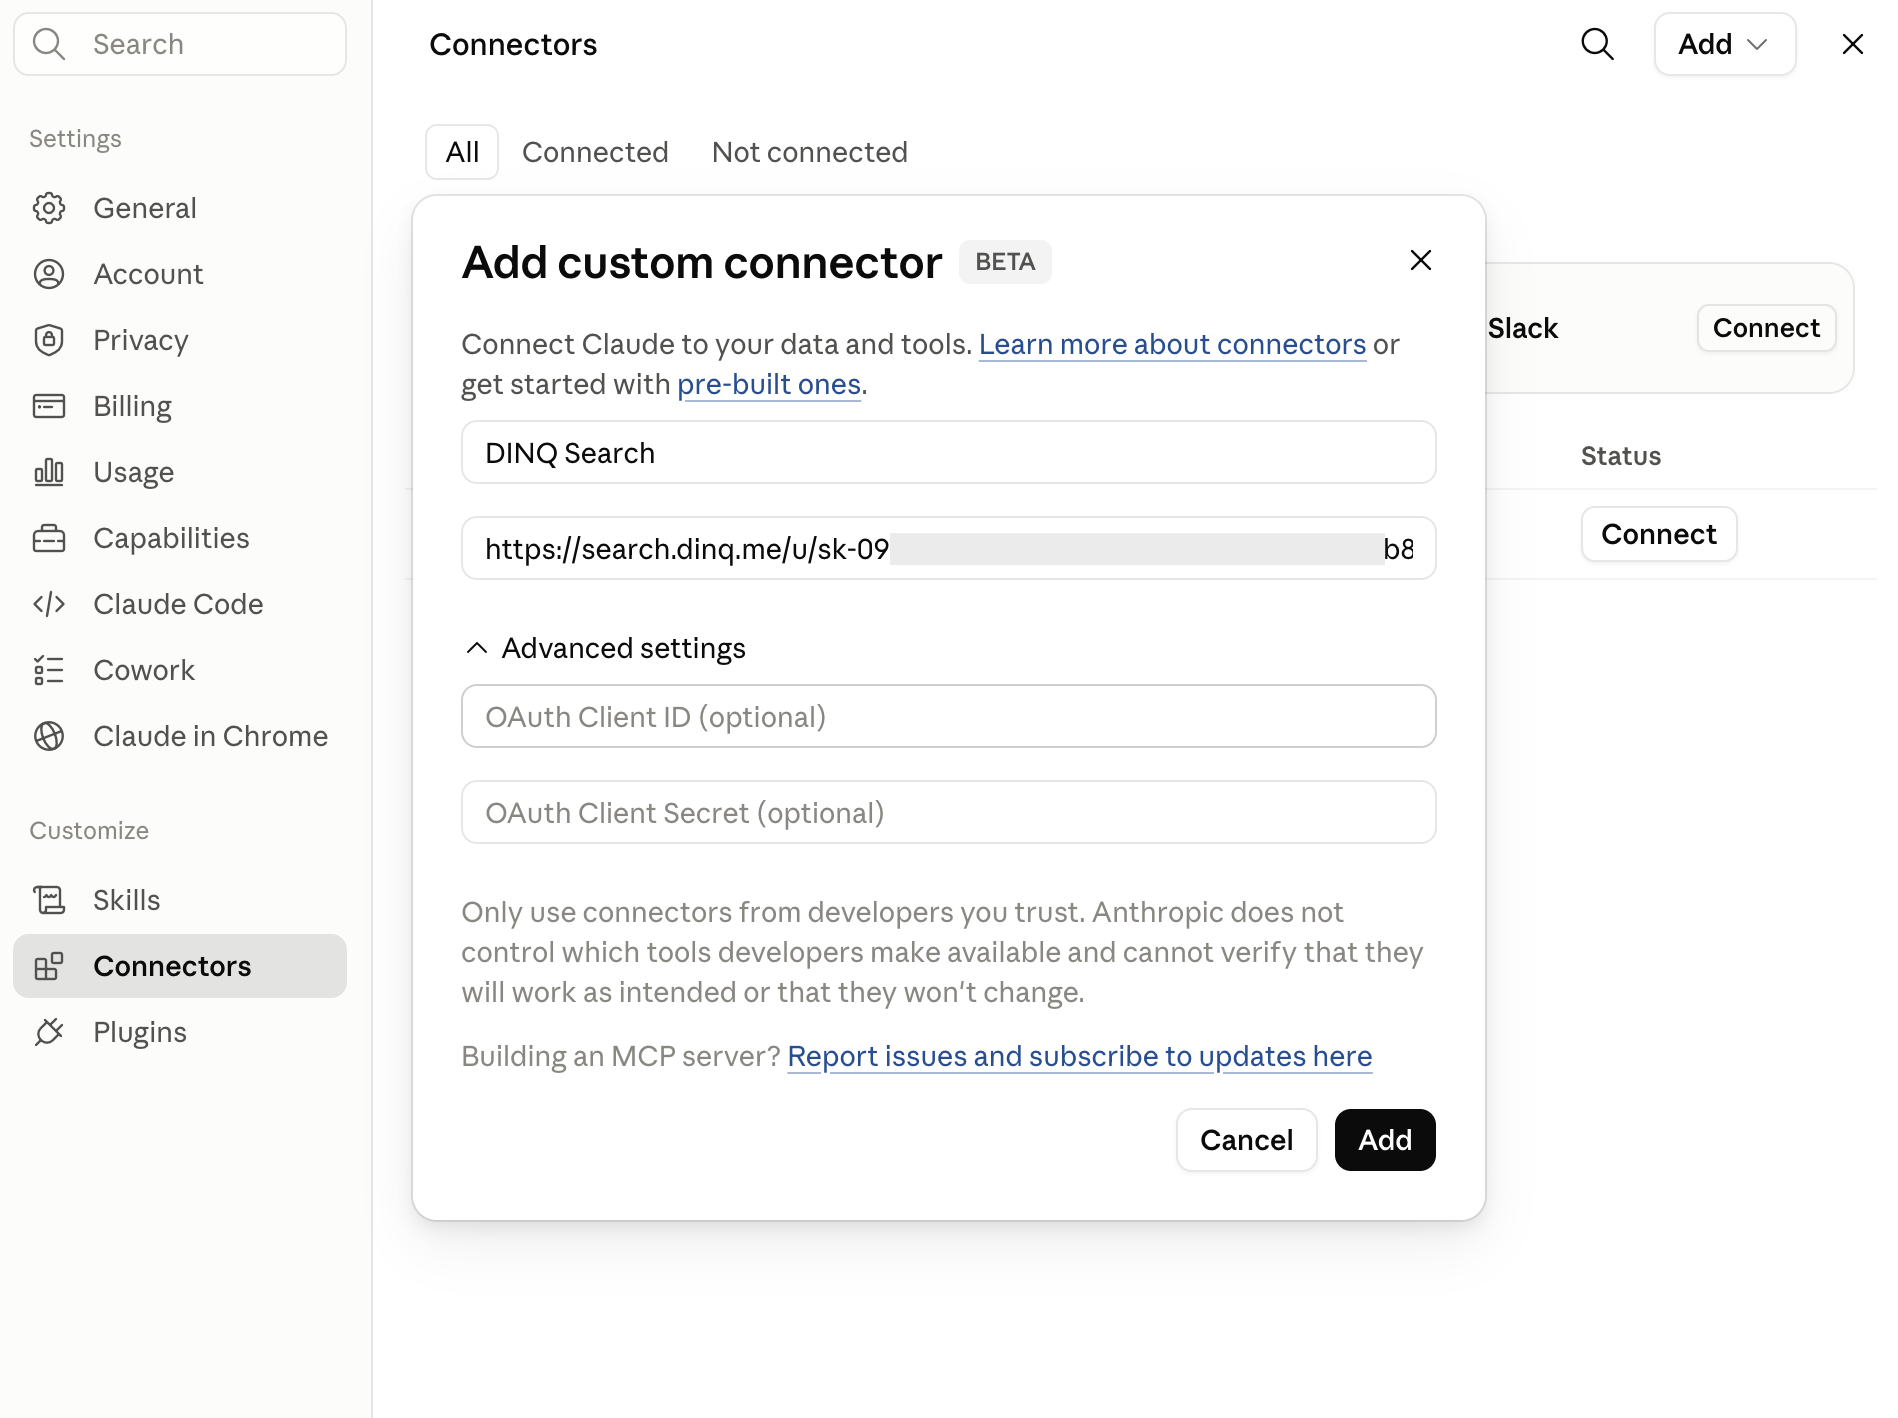Select the Privacy shield icon
This screenshot has width=1898, height=1418.
tap(49, 340)
